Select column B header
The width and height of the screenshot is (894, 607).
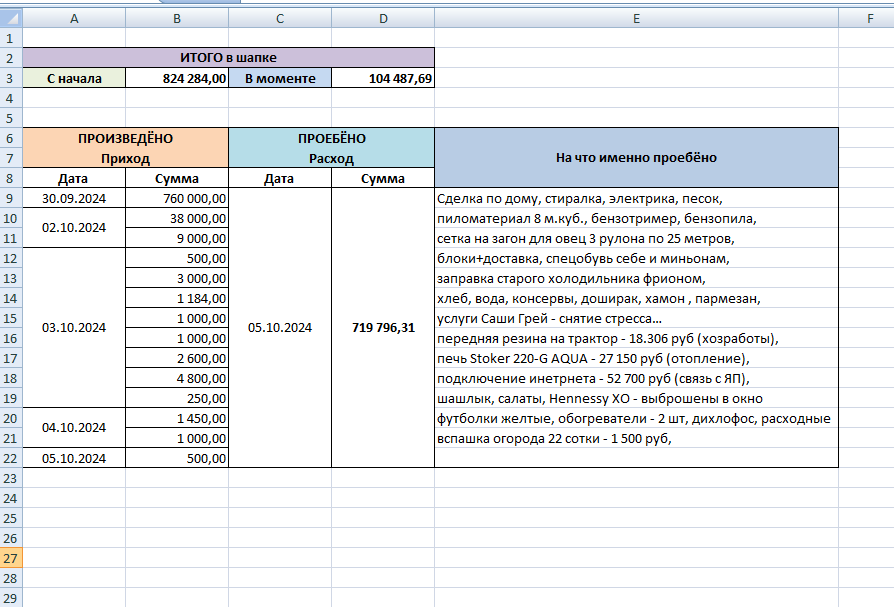click(177, 19)
